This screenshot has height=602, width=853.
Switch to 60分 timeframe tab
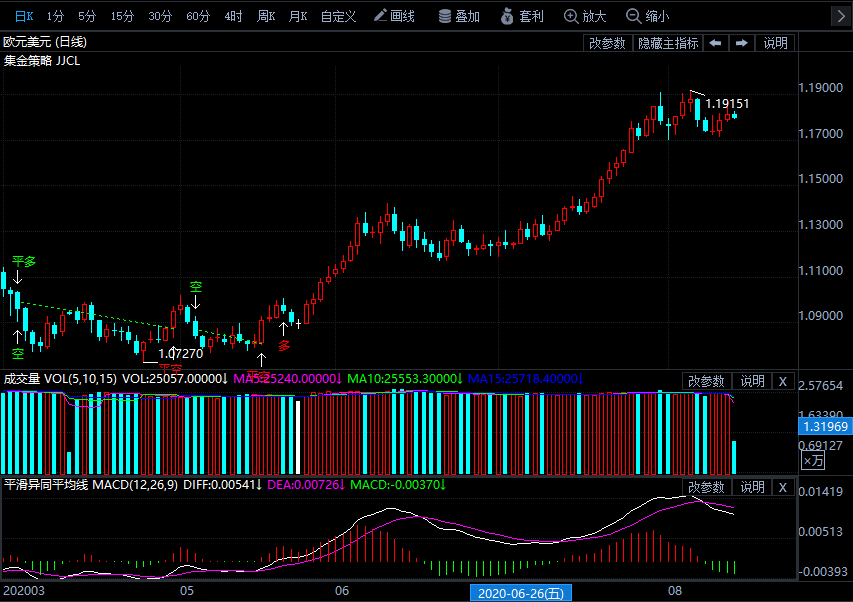(x=198, y=16)
